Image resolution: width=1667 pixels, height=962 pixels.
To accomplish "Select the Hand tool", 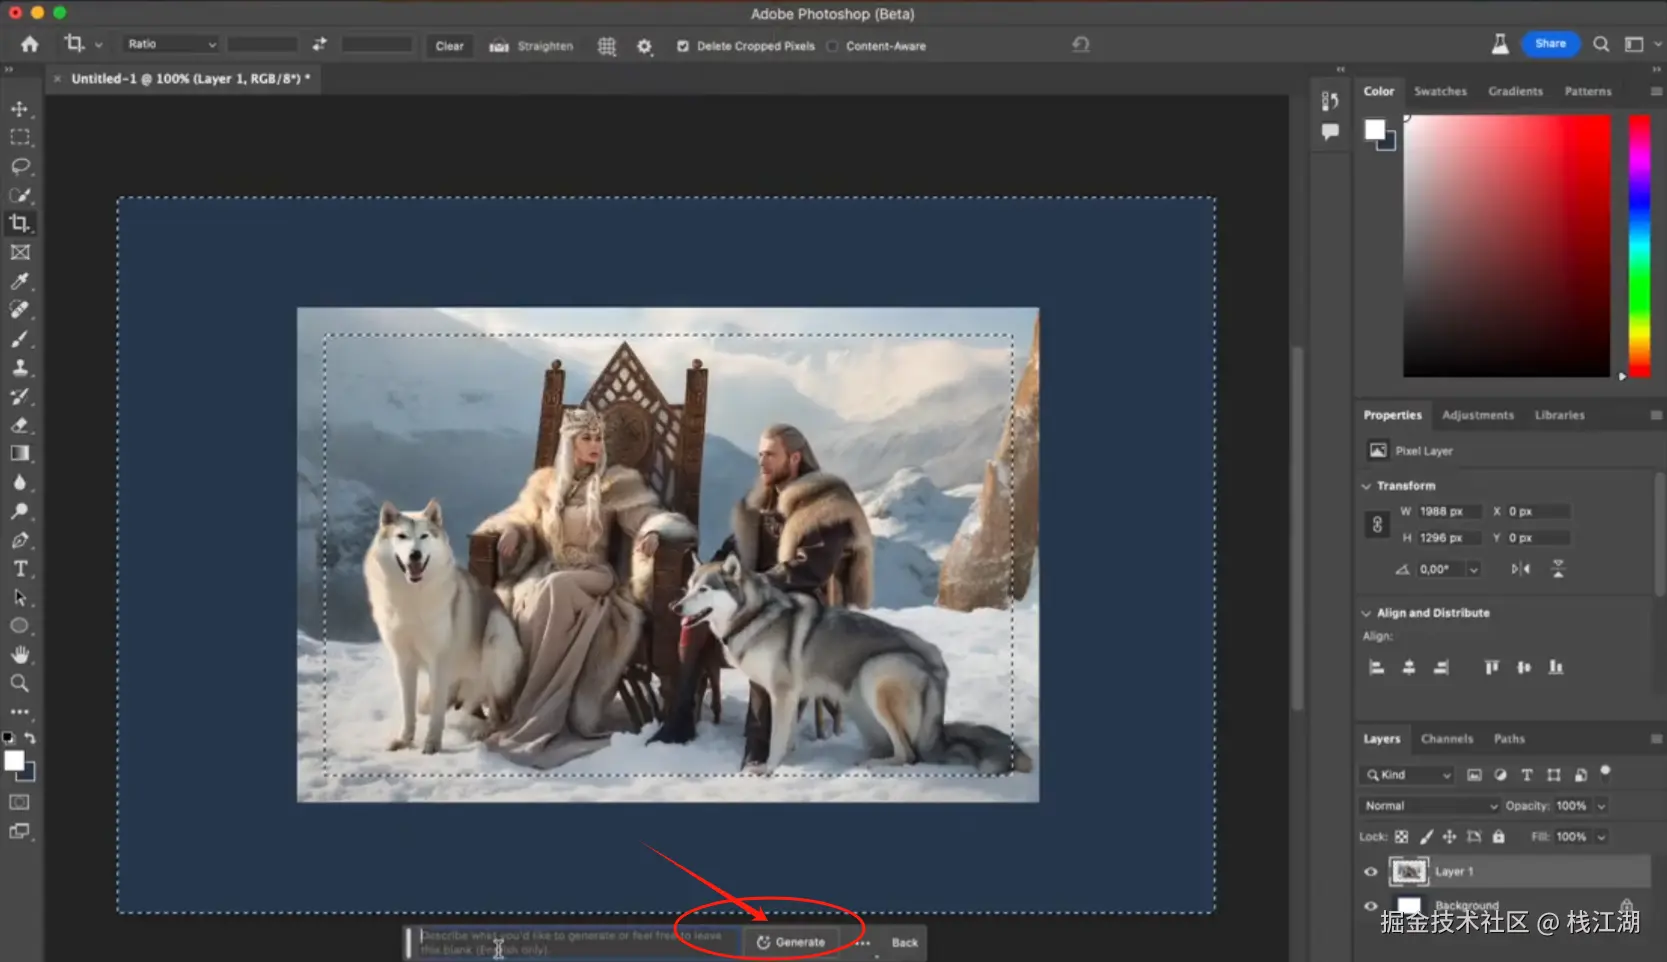I will tap(19, 655).
